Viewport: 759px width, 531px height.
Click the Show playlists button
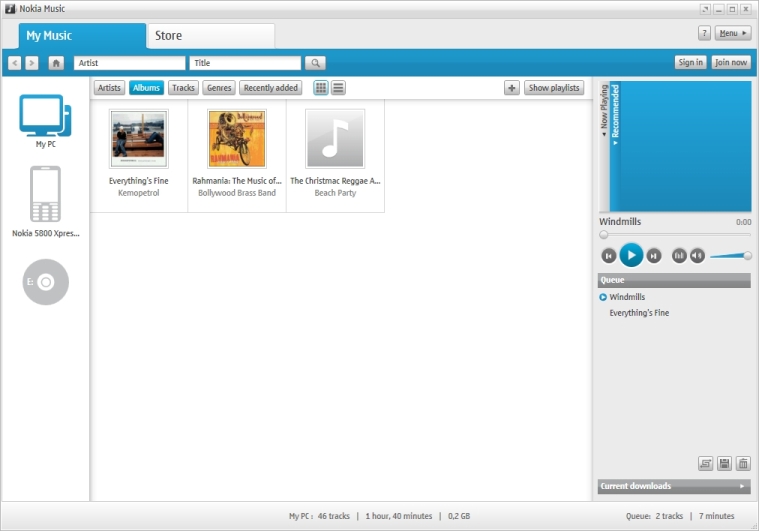click(554, 88)
